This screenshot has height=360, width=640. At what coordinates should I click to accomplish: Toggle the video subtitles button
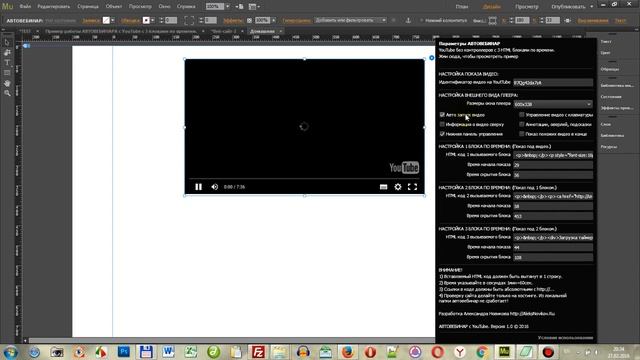[x=383, y=187]
